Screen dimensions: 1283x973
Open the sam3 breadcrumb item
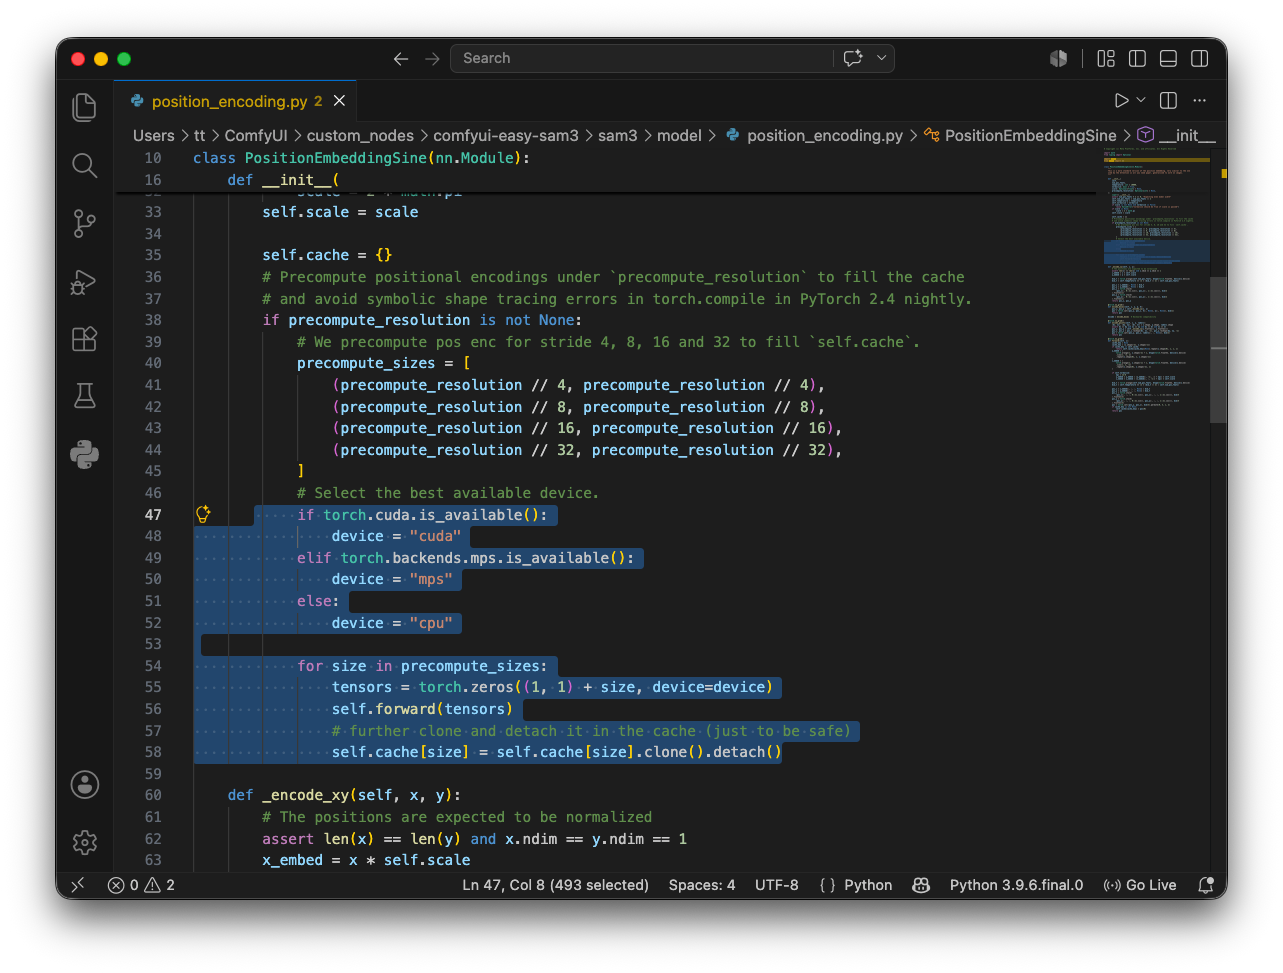click(x=618, y=135)
